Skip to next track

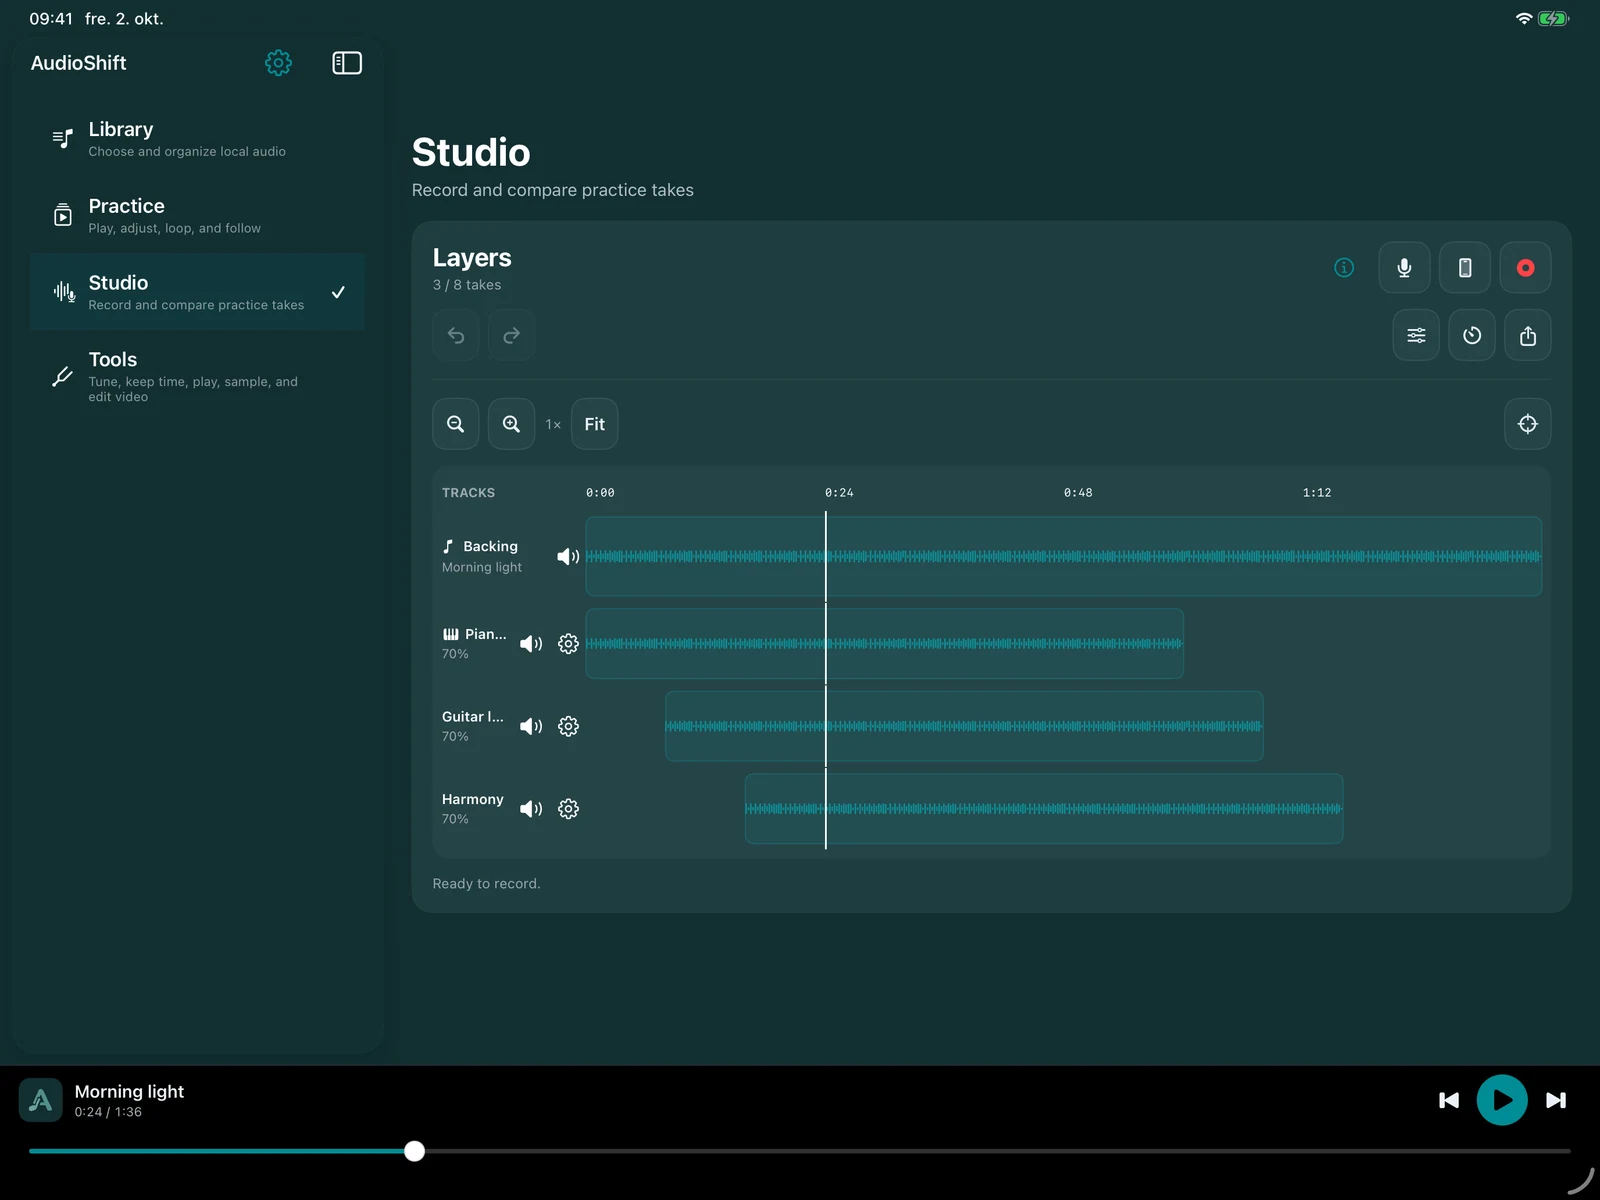(x=1556, y=1100)
